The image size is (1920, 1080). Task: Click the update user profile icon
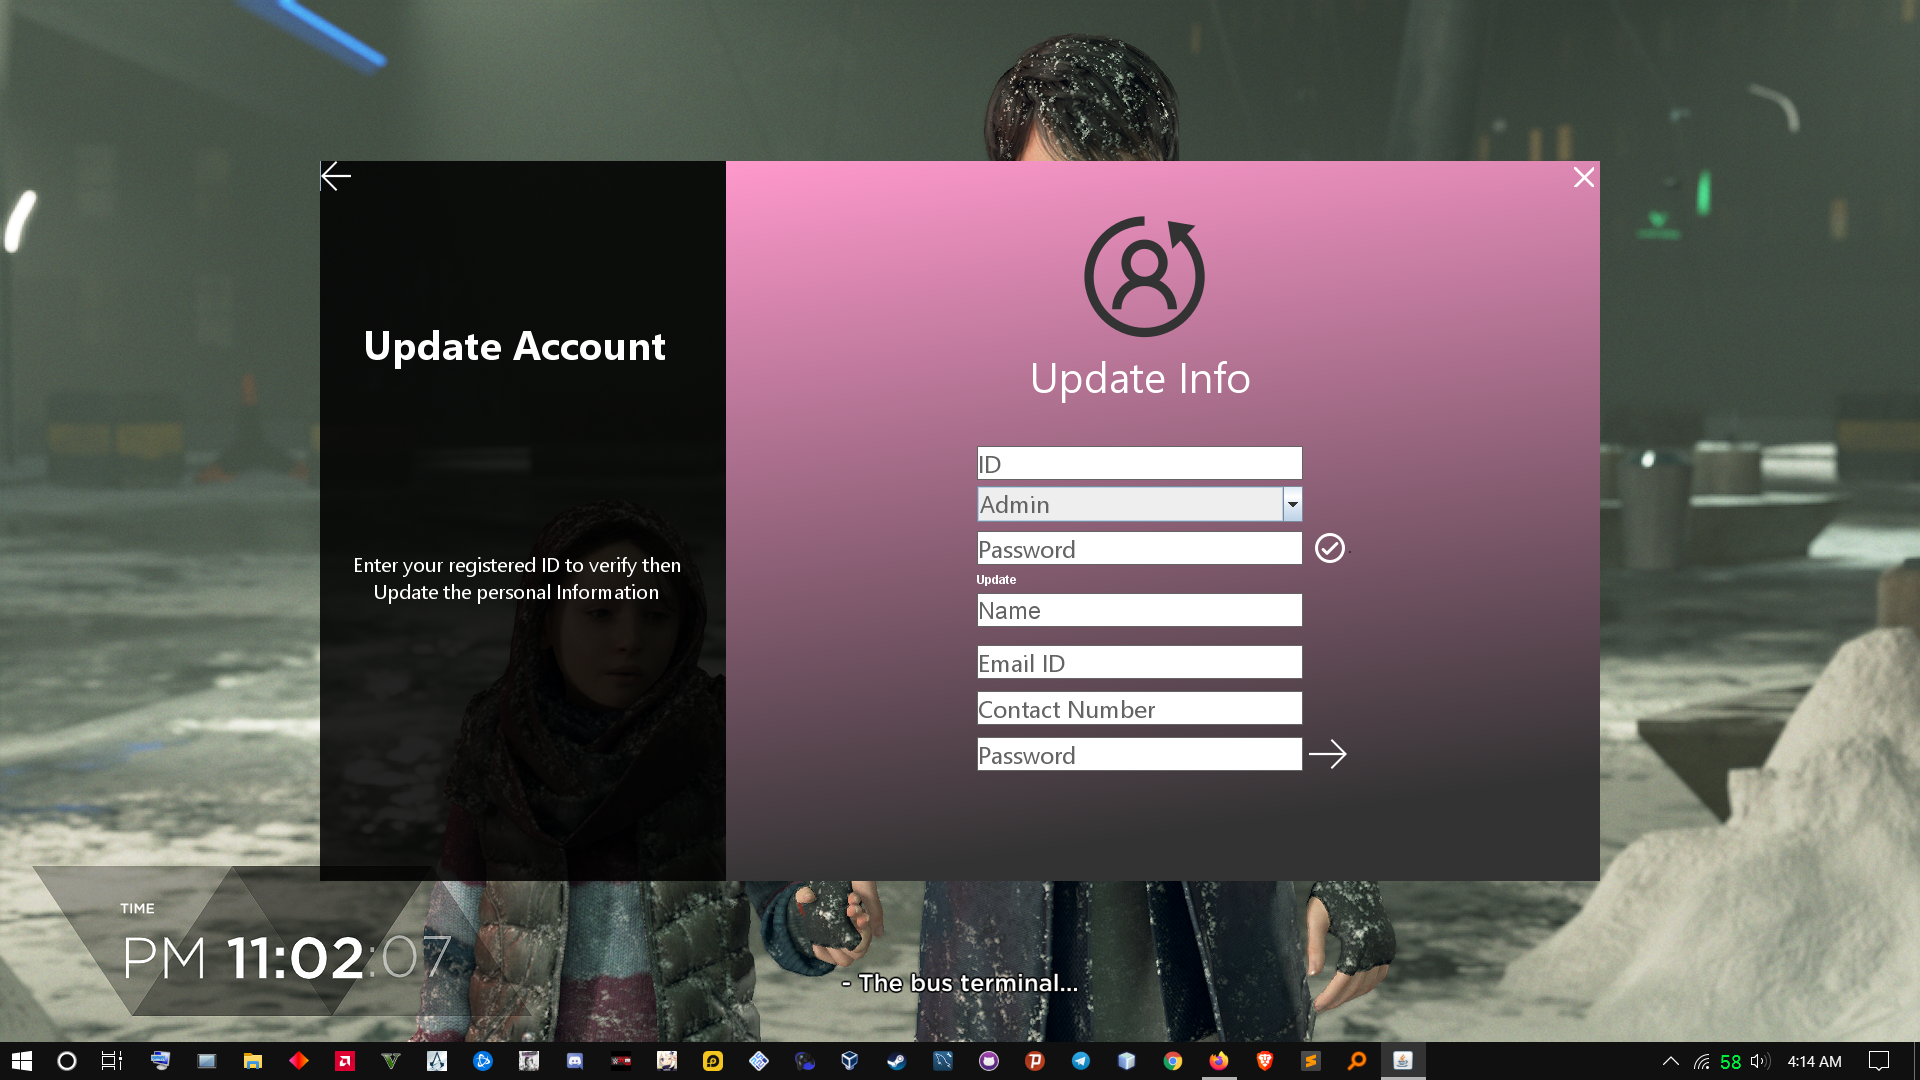(x=1144, y=277)
